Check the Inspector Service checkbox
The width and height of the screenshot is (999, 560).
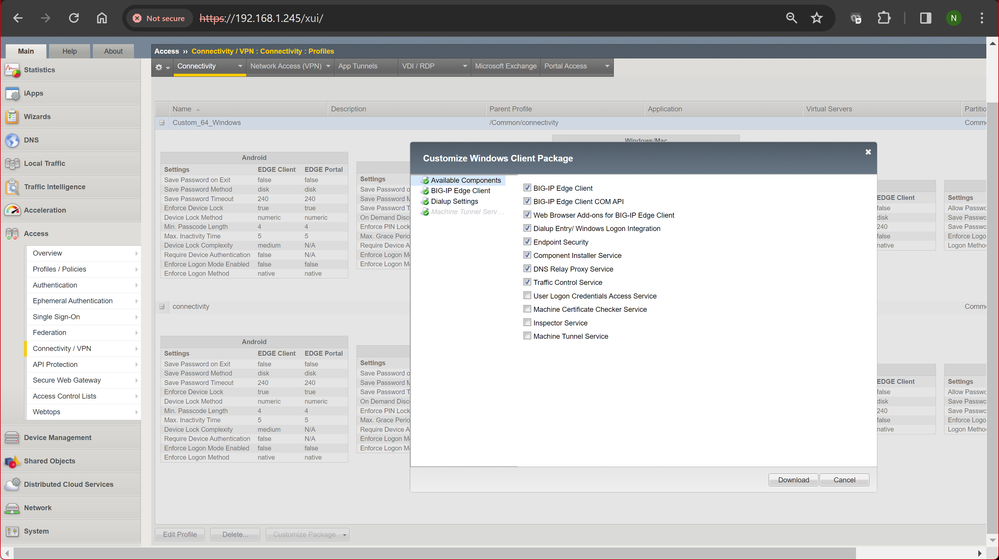point(528,323)
